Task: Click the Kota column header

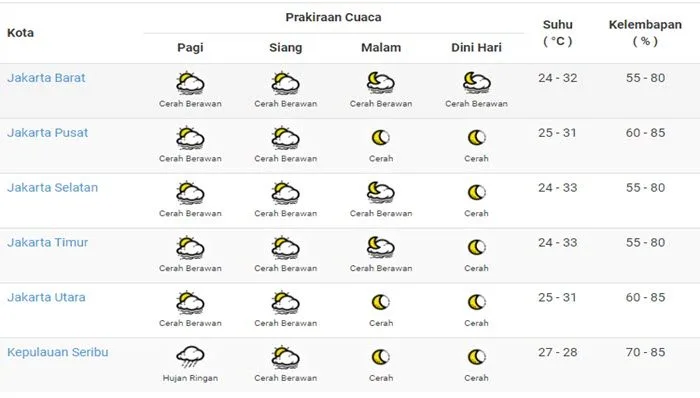Action: click(x=21, y=33)
